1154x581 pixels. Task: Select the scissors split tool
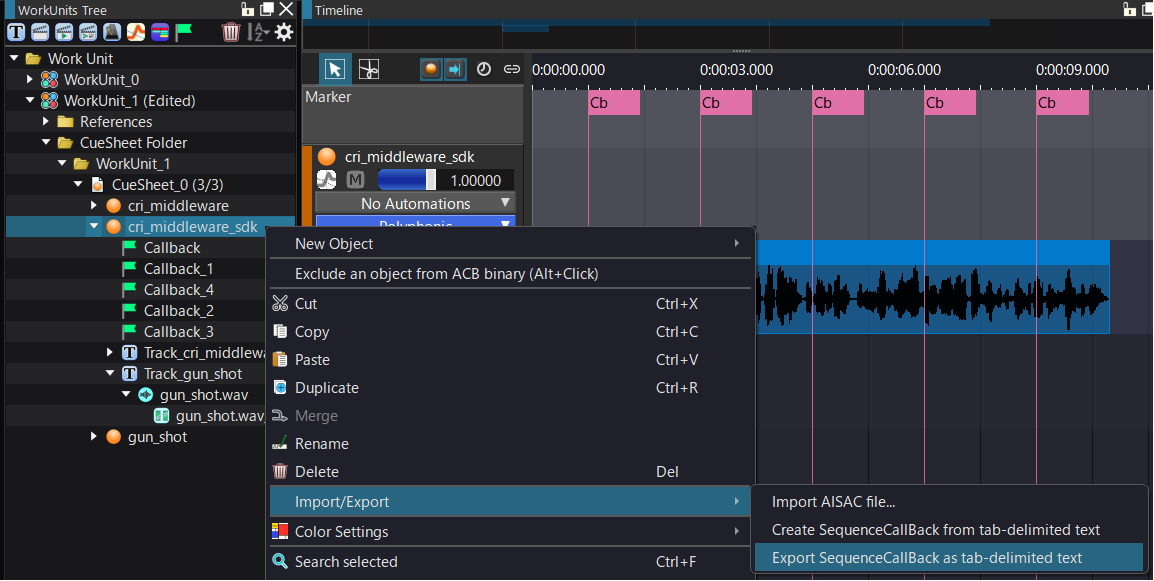pos(369,69)
